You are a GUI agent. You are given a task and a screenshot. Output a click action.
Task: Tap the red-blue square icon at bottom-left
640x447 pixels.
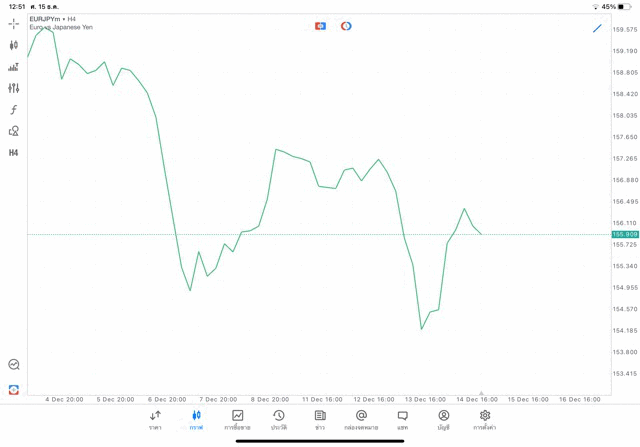(x=13, y=390)
